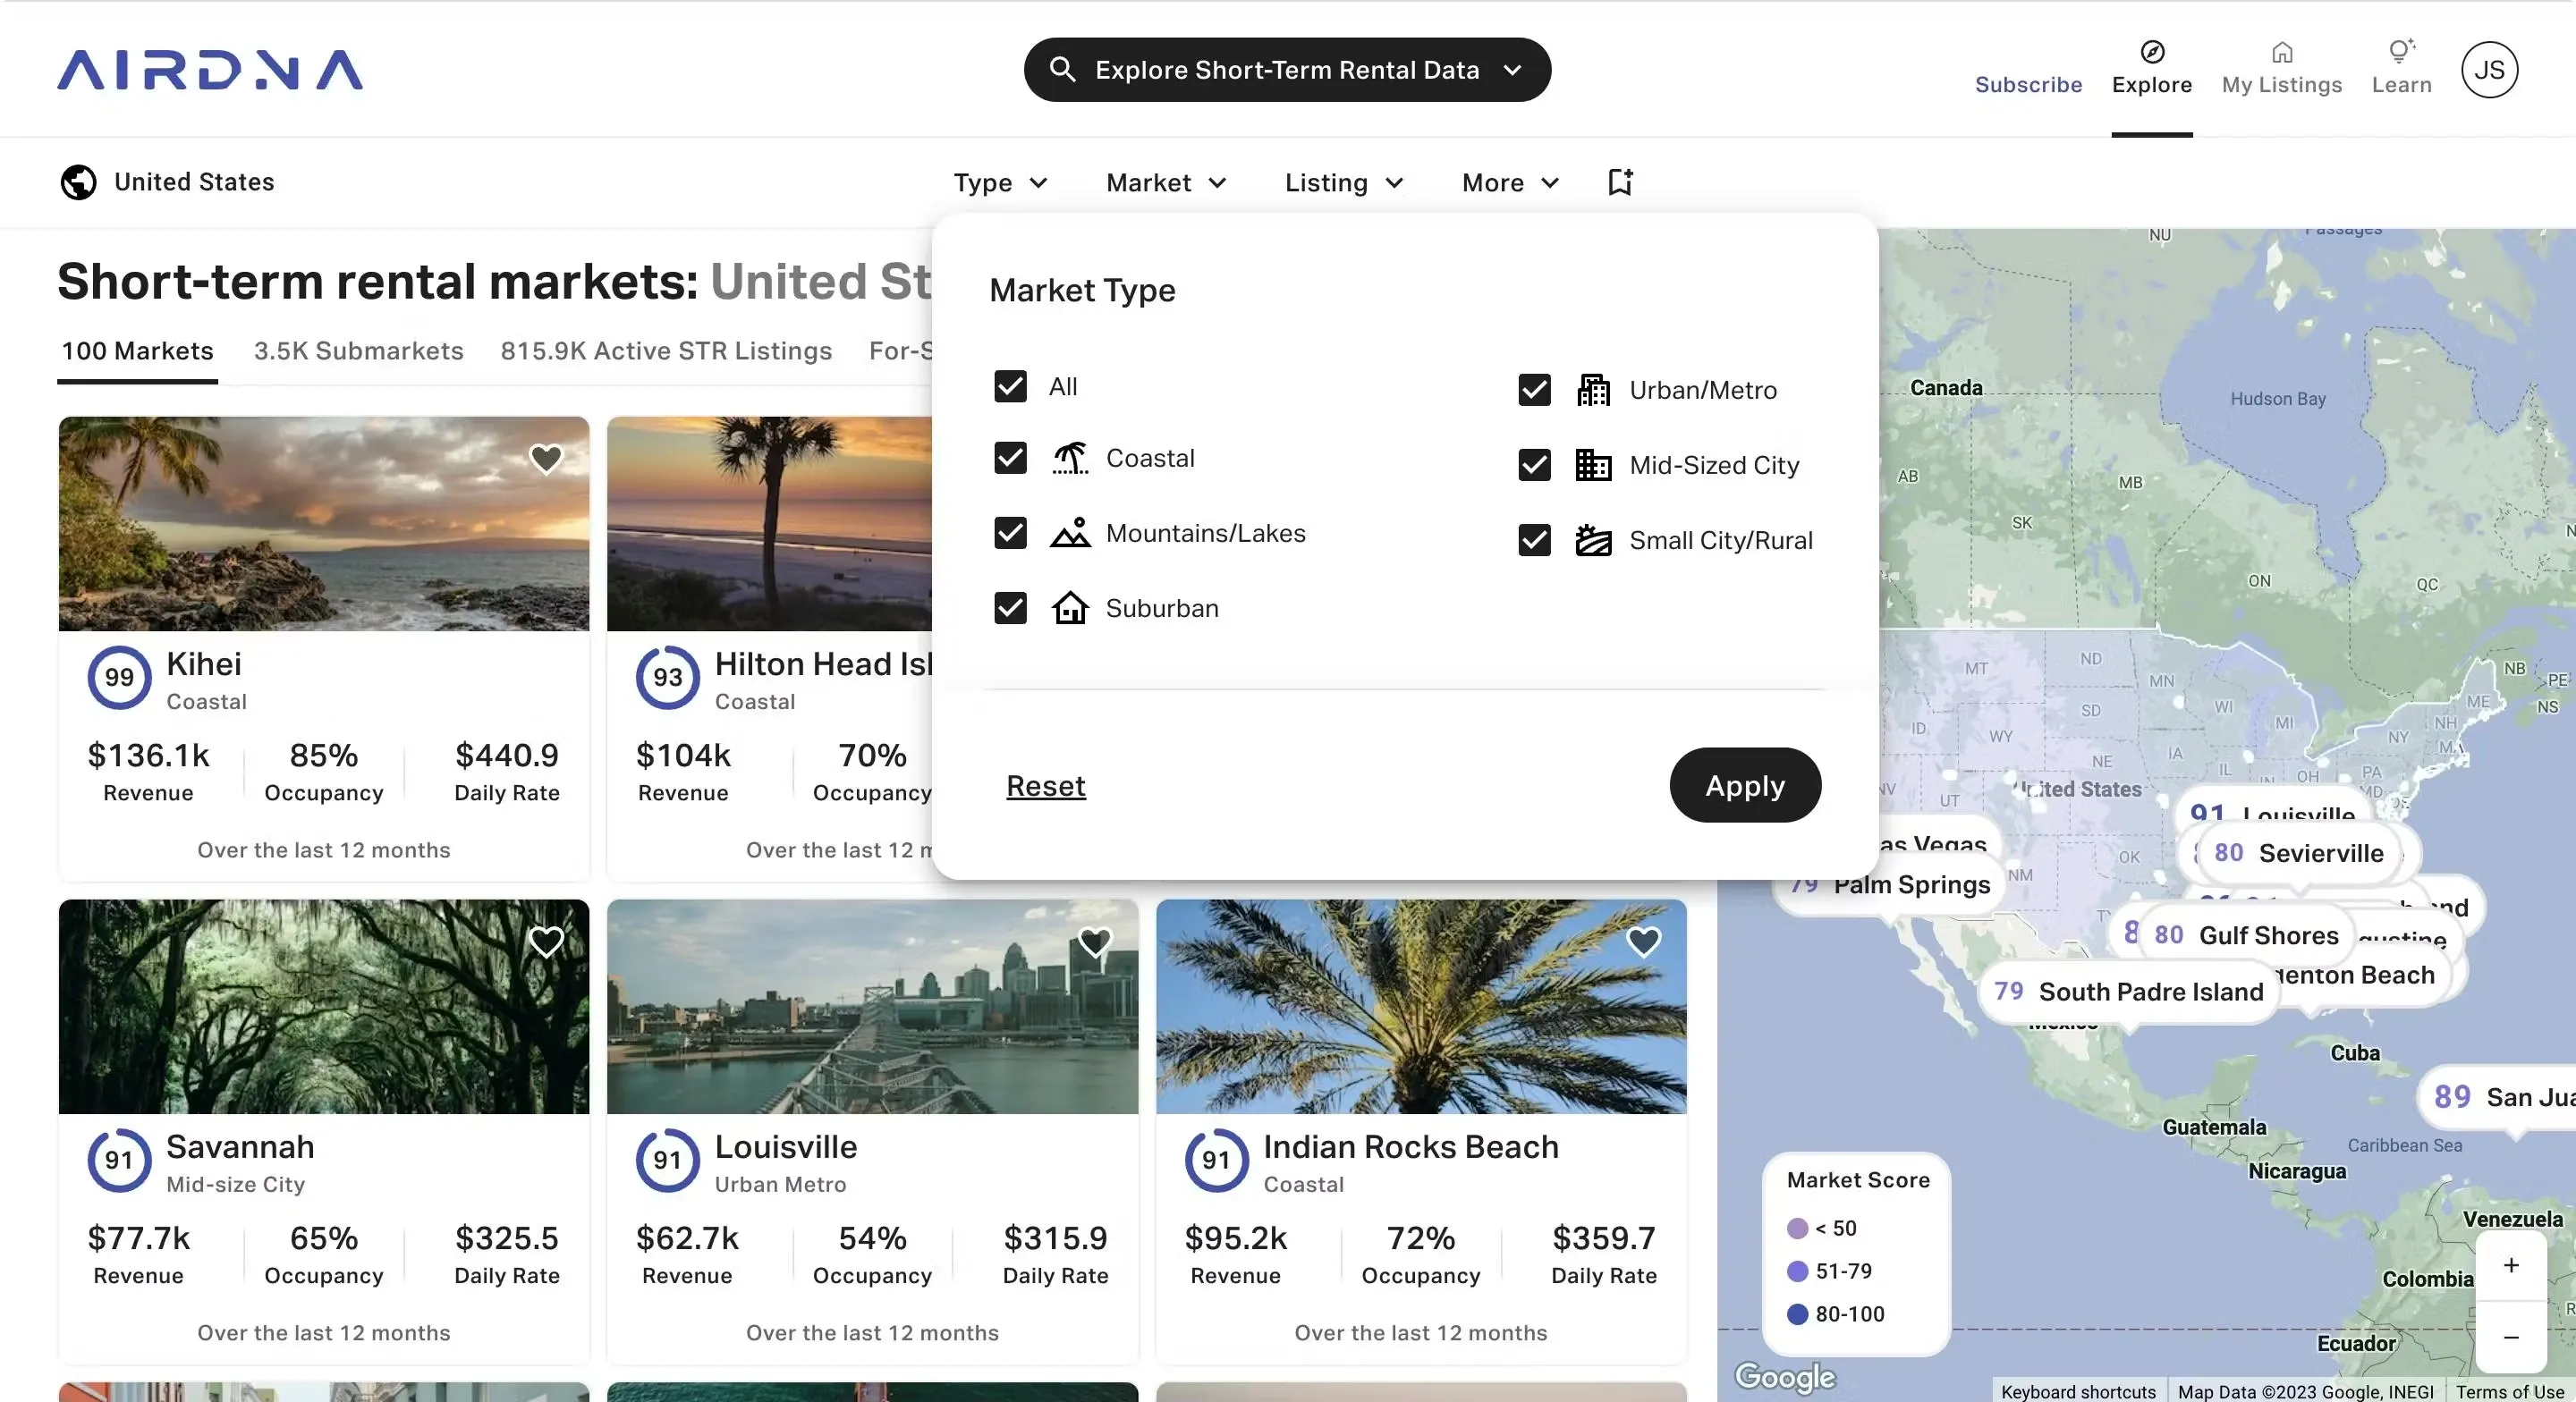
Task: Uncheck the Coastal market type
Action: tap(1009, 458)
